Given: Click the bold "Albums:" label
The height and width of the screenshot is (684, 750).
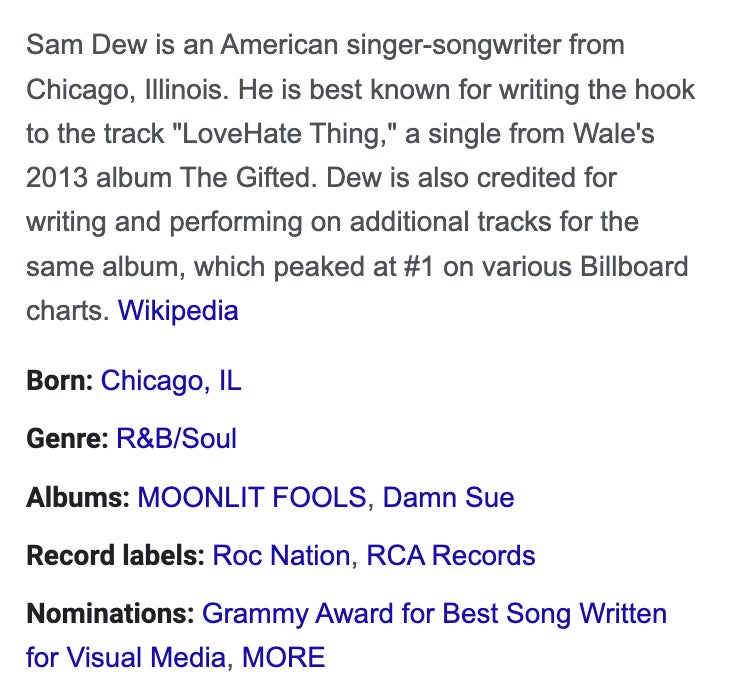Looking at the screenshot, I should (78, 497).
